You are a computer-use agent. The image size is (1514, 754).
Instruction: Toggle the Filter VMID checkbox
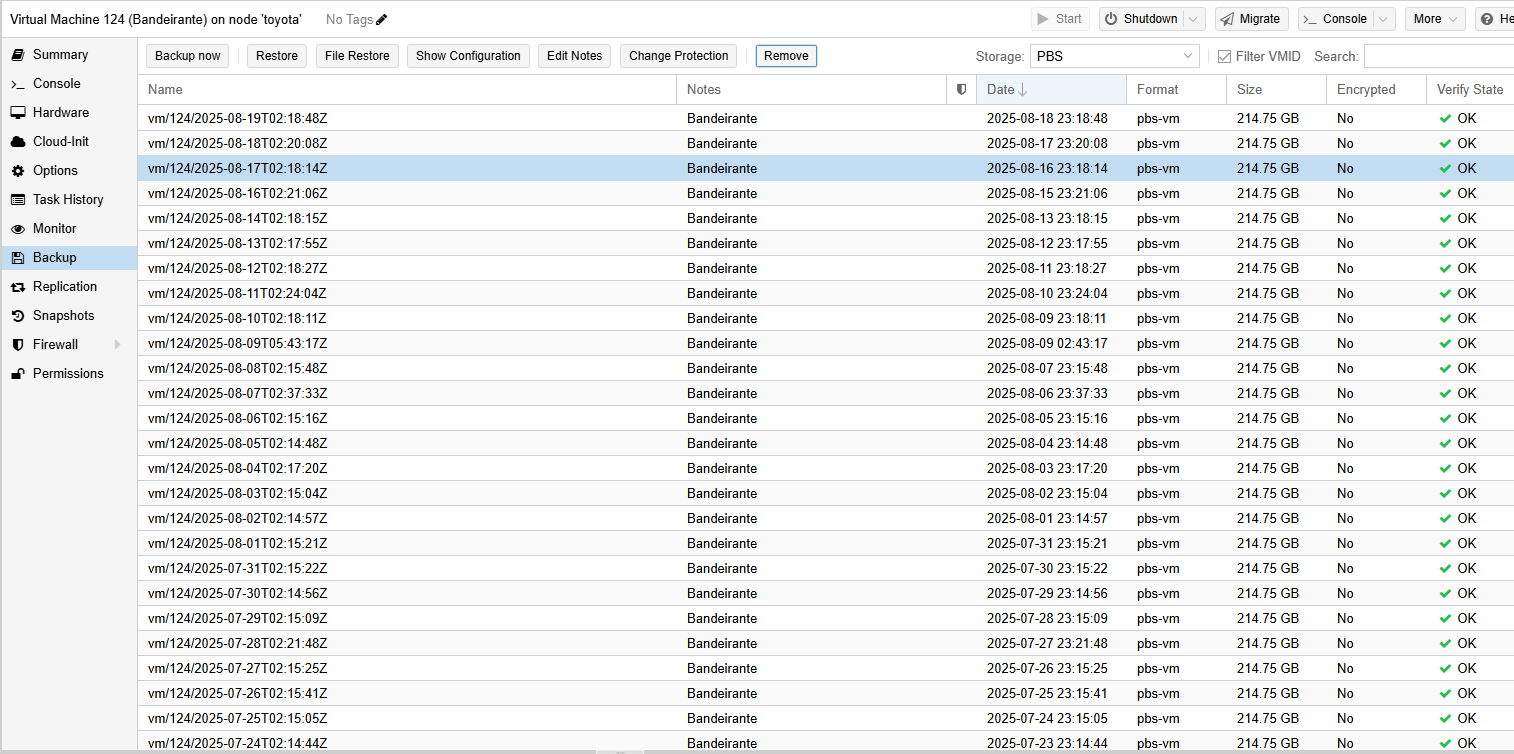coord(1225,56)
